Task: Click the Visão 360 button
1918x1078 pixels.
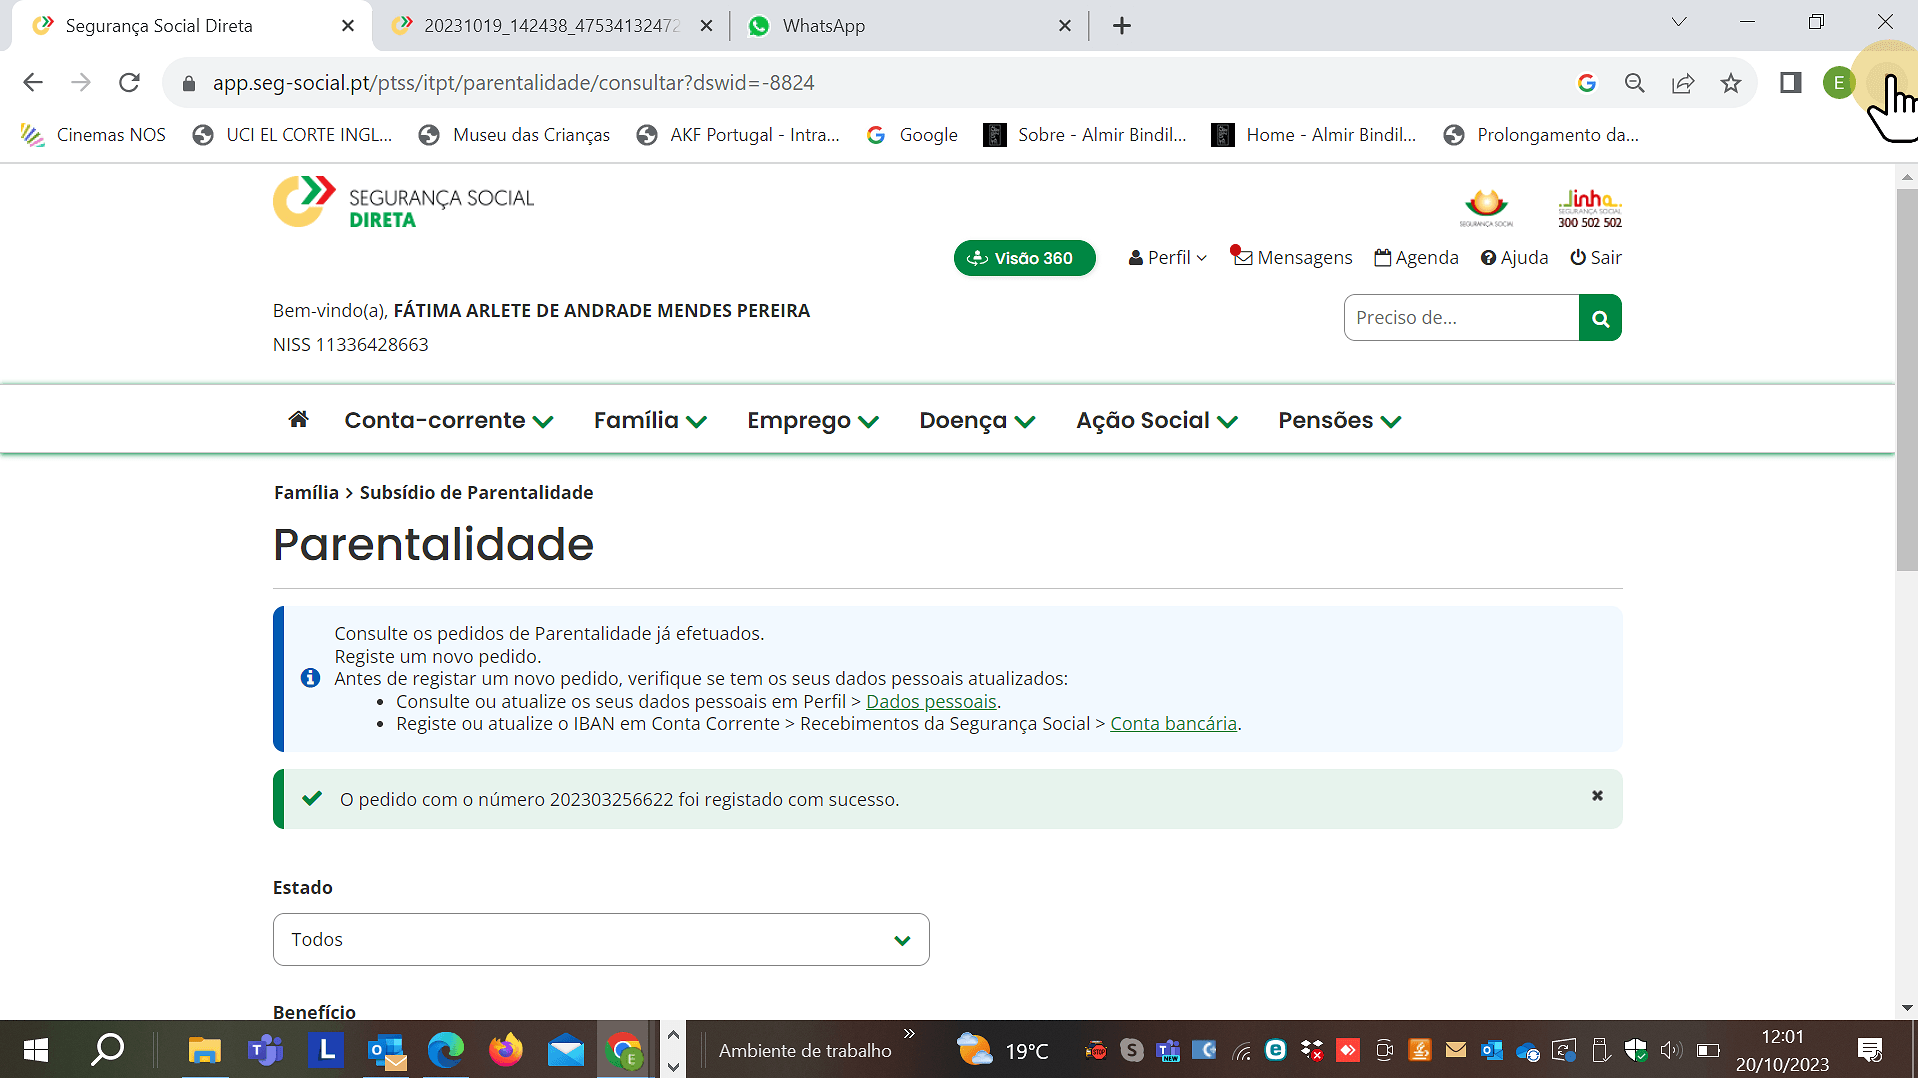Action: pos(1024,258)
